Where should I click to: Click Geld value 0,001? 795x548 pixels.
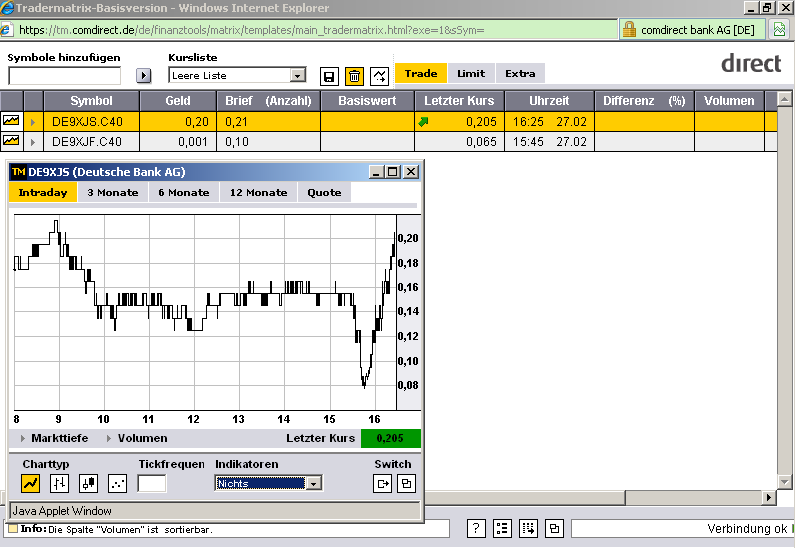[193, 141]
